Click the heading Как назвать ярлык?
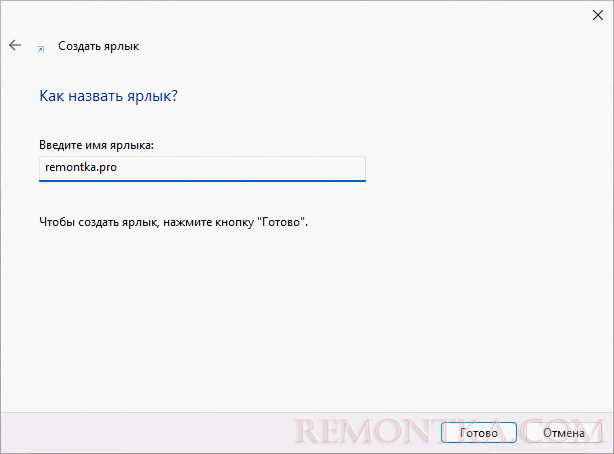This screenshot has width=614, height=454. [x=108, y=96]
